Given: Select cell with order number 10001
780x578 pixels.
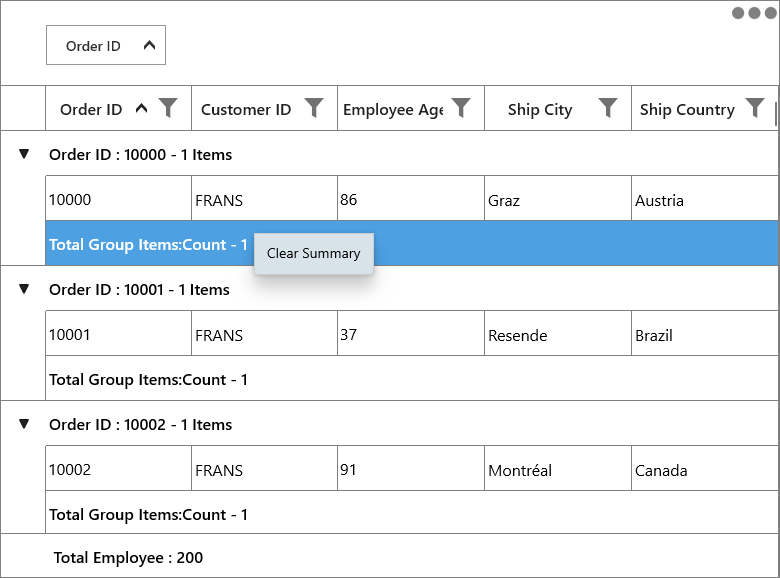Looking at the screenshot, I should tap(118, 333).
